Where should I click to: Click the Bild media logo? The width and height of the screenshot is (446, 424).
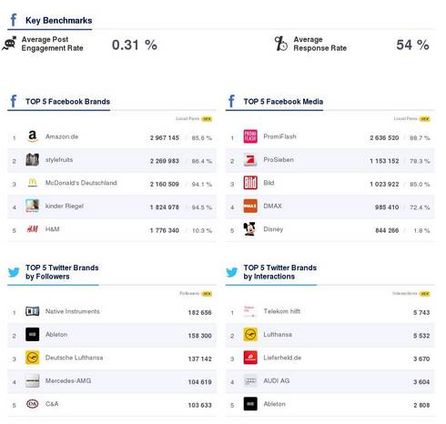click(x=250, y=183)
